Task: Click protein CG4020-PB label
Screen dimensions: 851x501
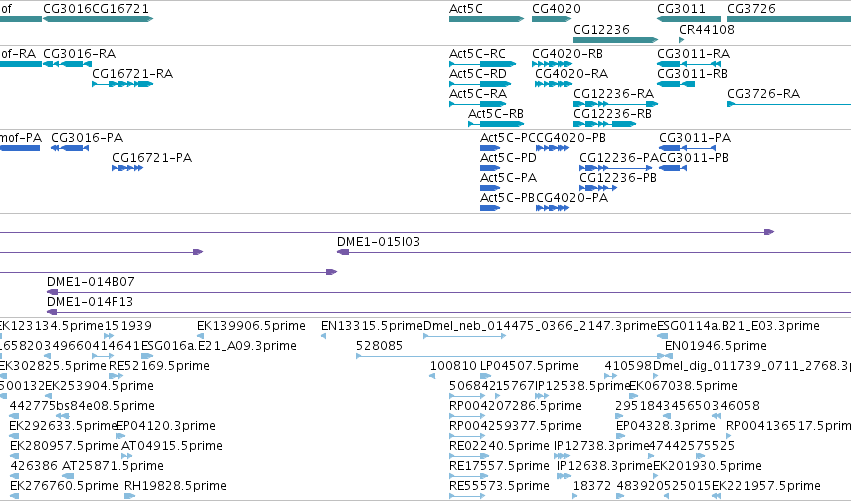Action: coord(571,138)
